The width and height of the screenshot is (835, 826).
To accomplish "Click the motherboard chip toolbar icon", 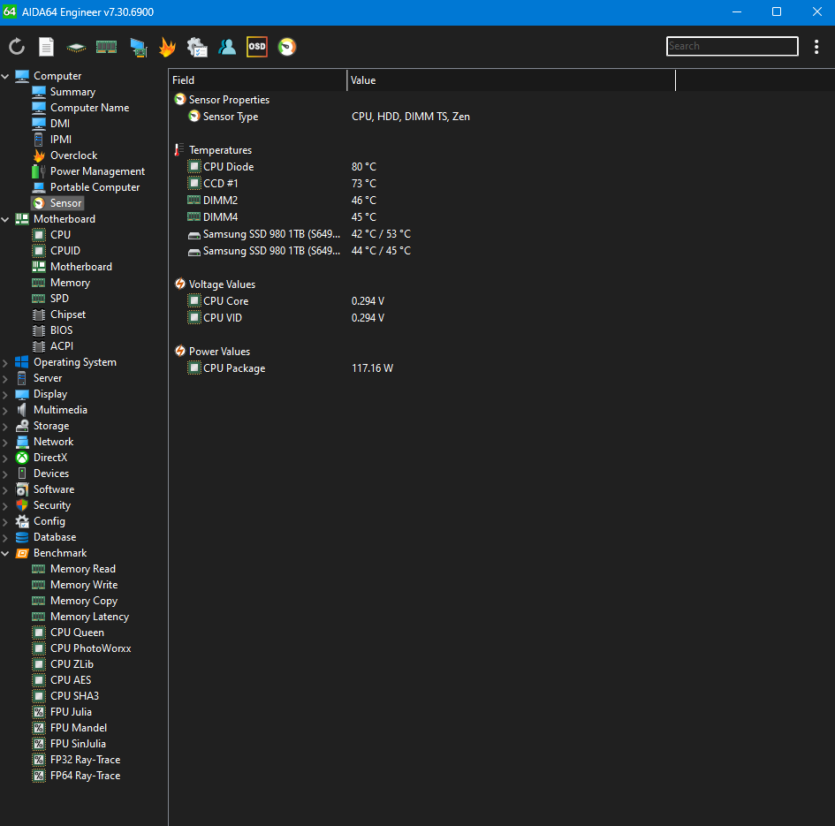I will click(76, 47).
